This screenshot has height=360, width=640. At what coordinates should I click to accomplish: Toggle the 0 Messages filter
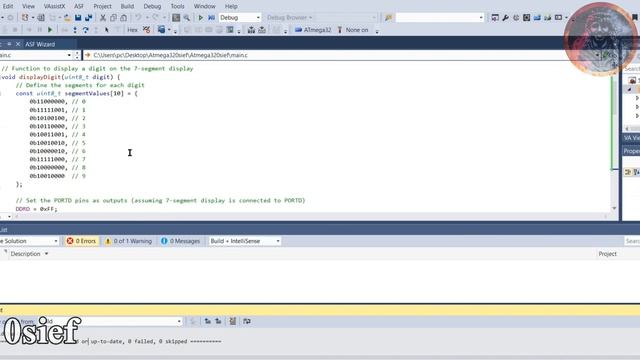180,241
